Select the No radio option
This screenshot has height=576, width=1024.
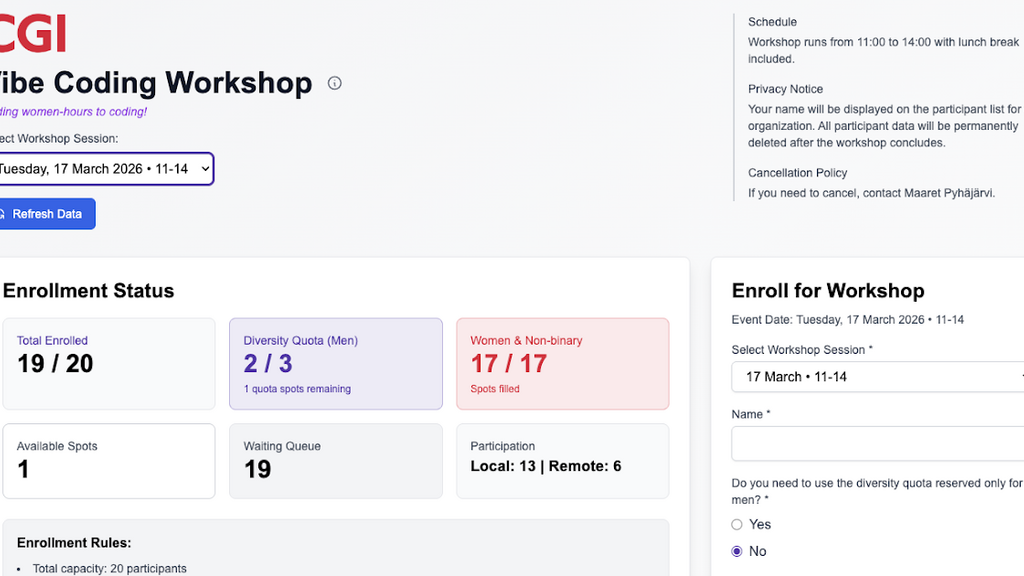click(x=737, y=551)
